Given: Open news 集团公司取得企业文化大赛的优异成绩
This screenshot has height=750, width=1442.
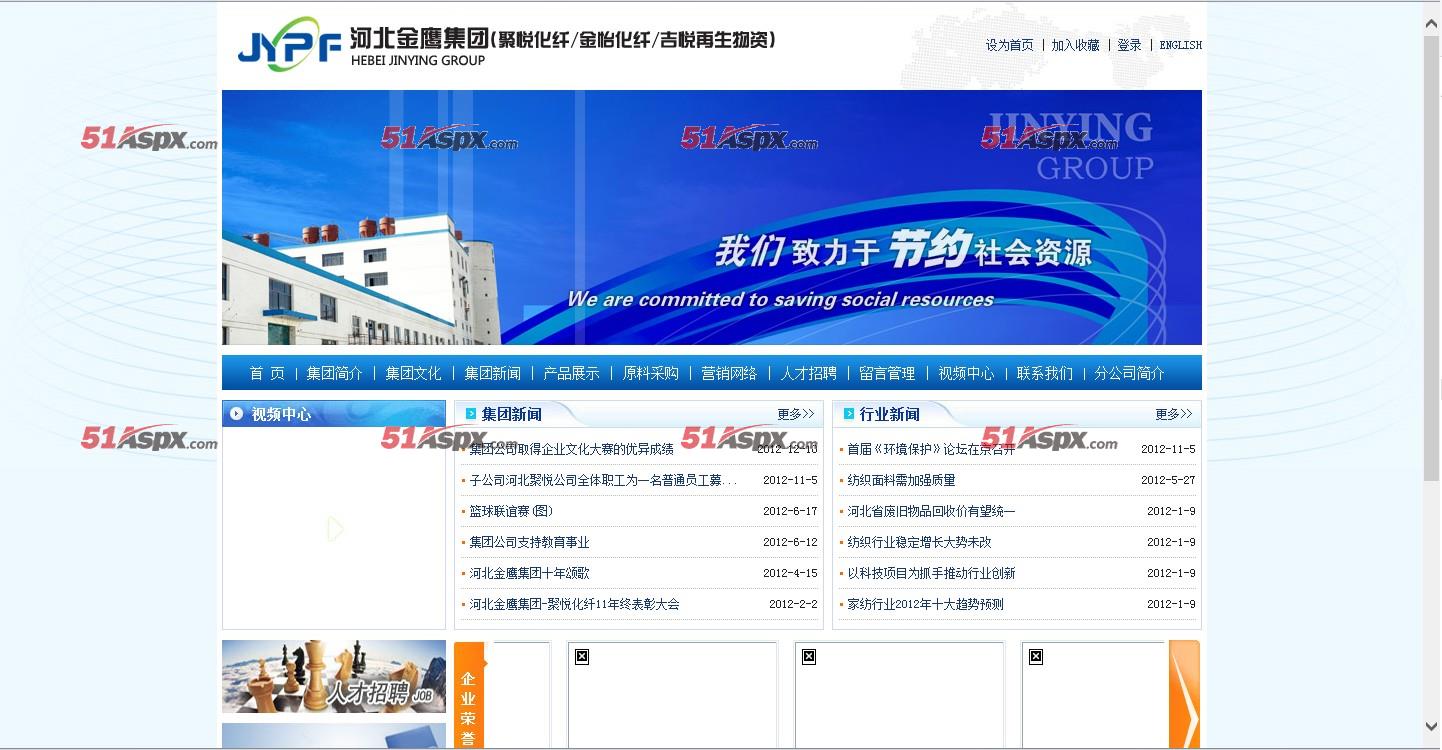Looking at the screenshot, I should [572, 449].
